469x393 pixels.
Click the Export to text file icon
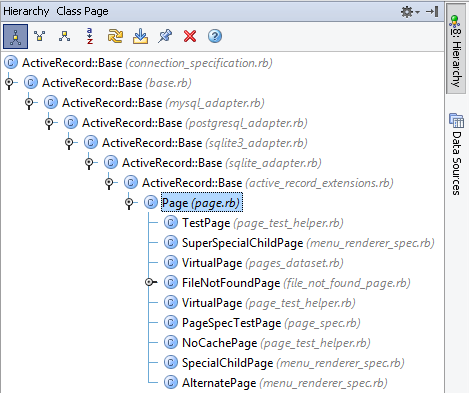(x=140, y=36)
